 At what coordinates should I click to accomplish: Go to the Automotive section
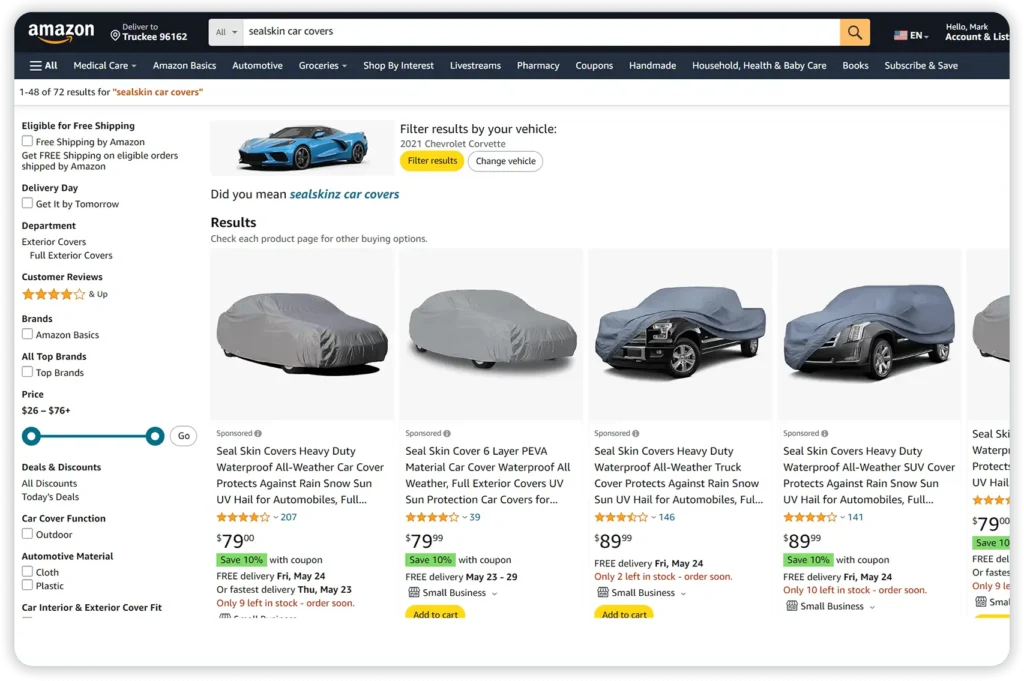click(x=257, y=65)
